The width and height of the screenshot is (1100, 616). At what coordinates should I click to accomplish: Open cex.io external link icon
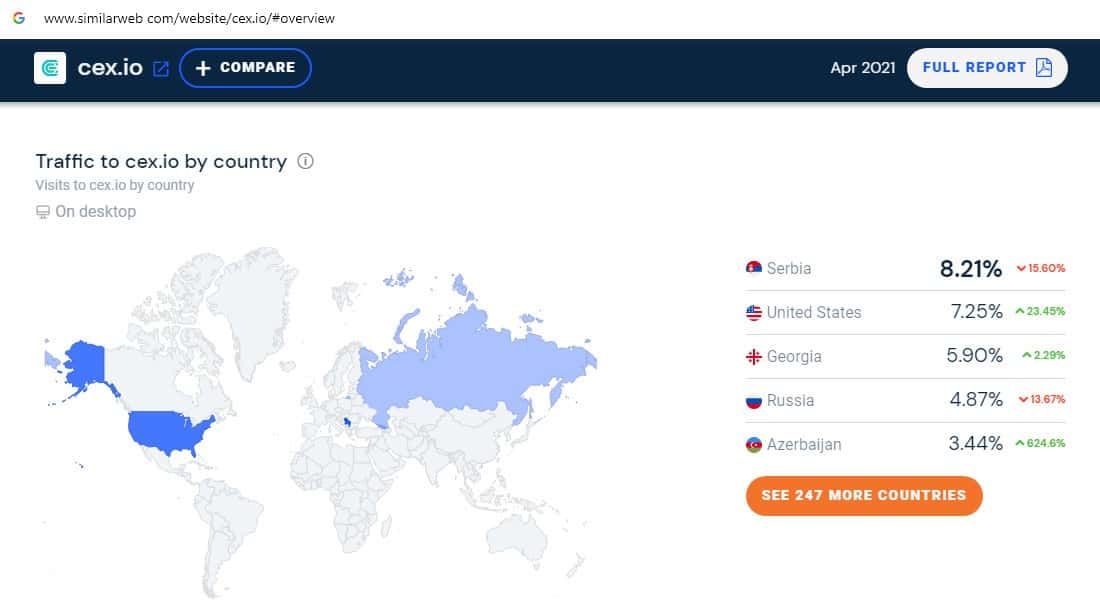click(x=161, y=69)
